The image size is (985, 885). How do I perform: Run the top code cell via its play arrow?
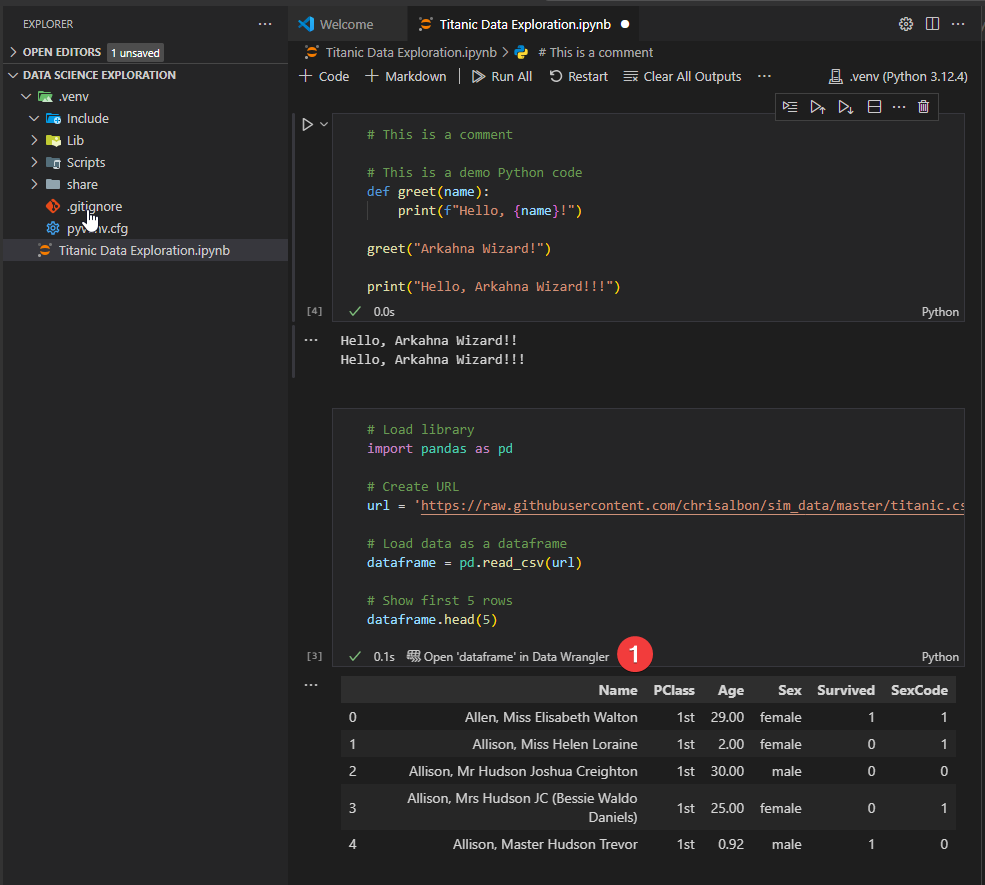[306, 124]
